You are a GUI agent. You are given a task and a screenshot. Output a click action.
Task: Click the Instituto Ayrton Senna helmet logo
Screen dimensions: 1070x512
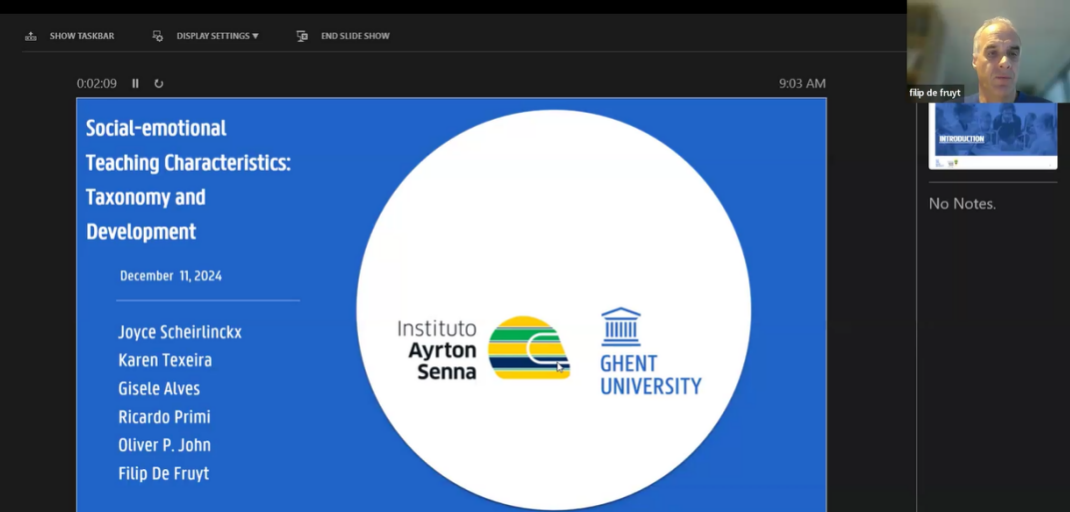point(529,347)
